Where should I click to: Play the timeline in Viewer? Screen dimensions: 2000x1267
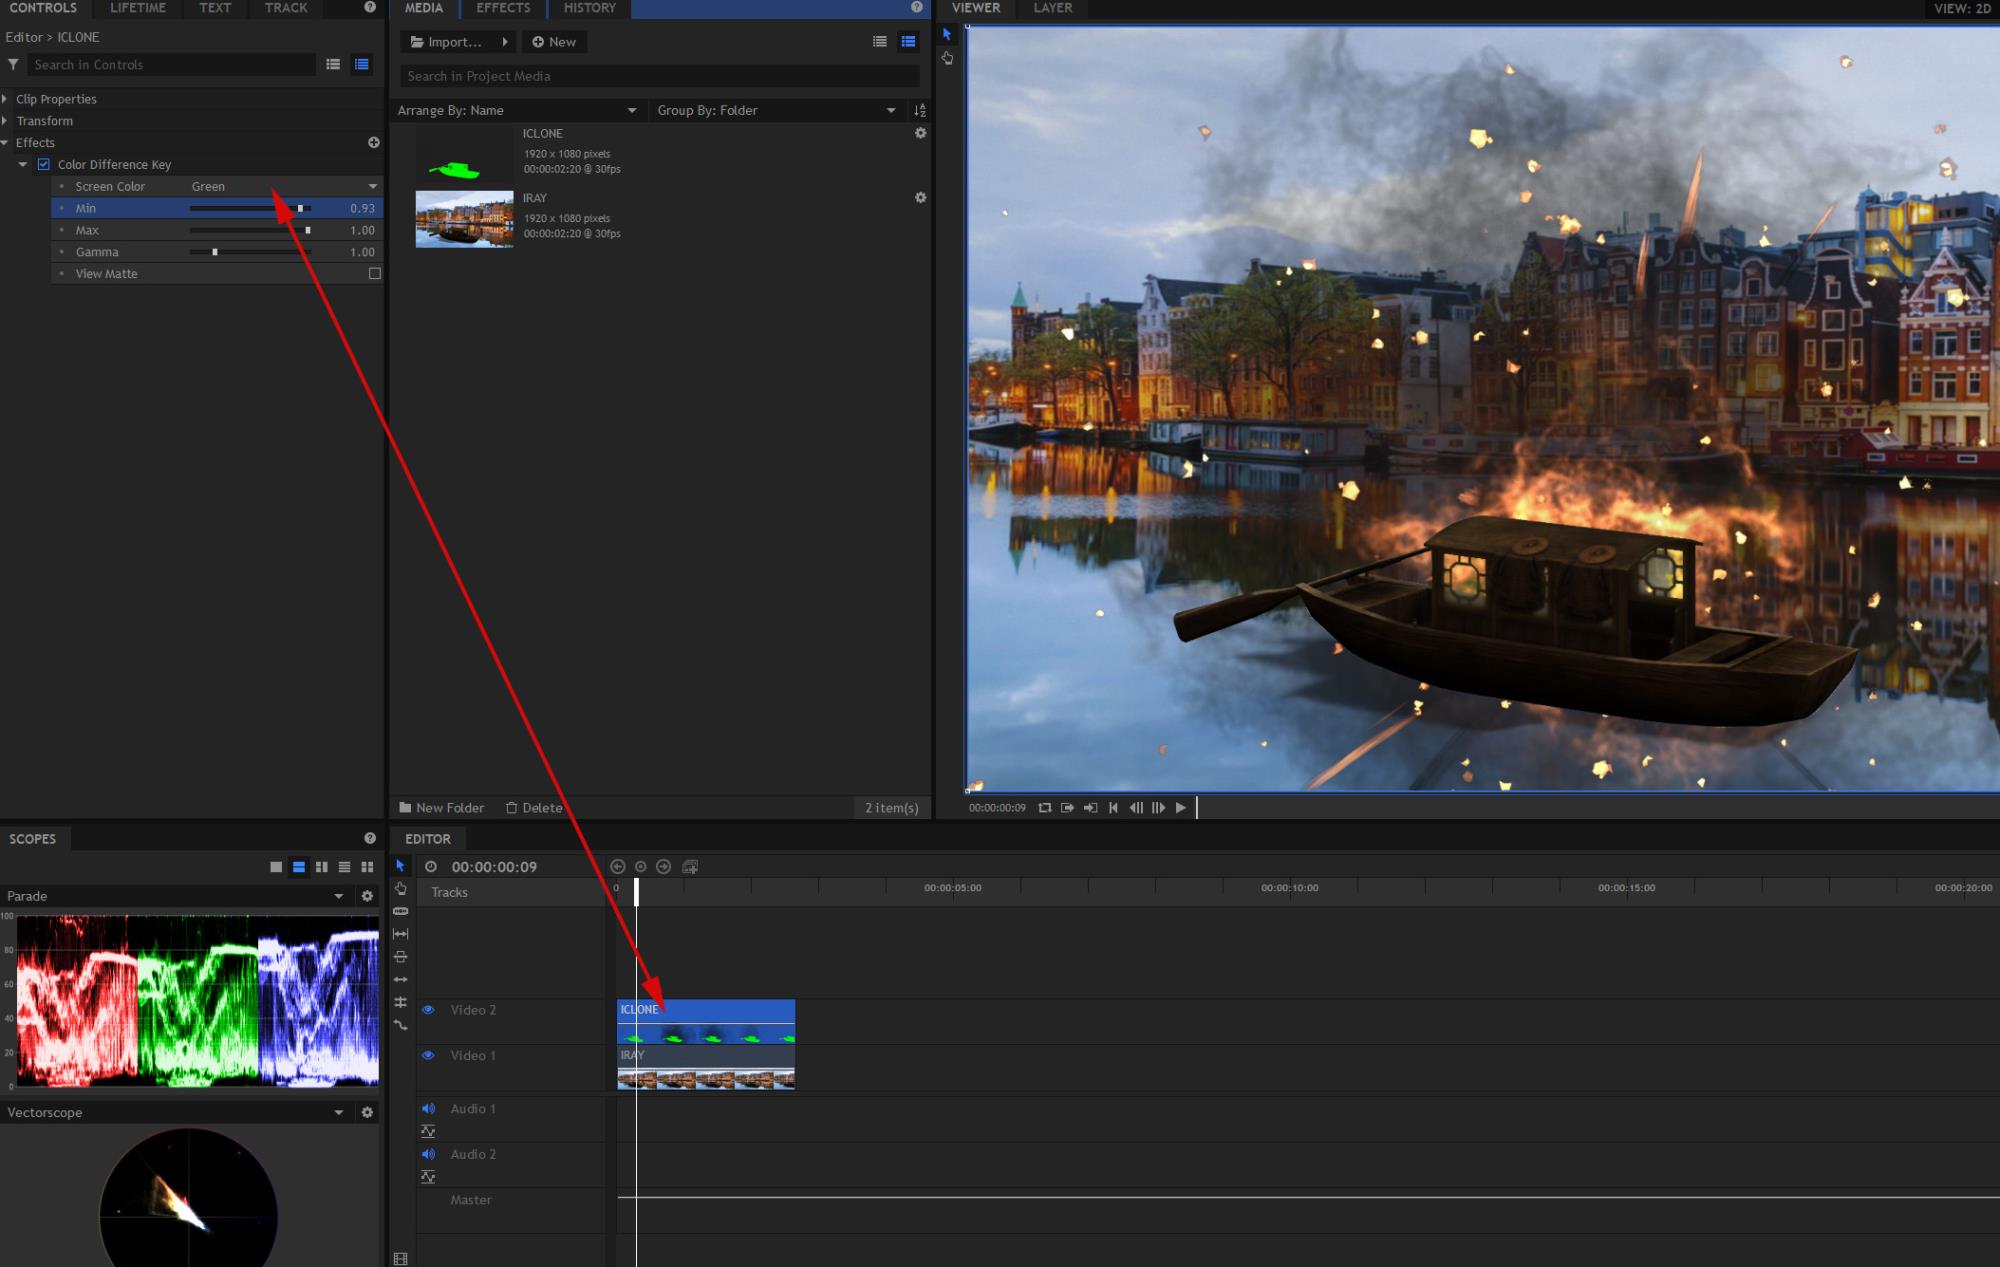click(1181, 808)
